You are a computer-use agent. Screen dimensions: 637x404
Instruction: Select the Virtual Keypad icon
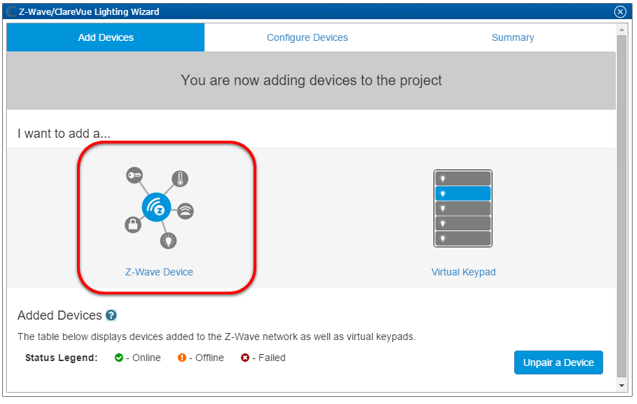click(x=463, y=208)
